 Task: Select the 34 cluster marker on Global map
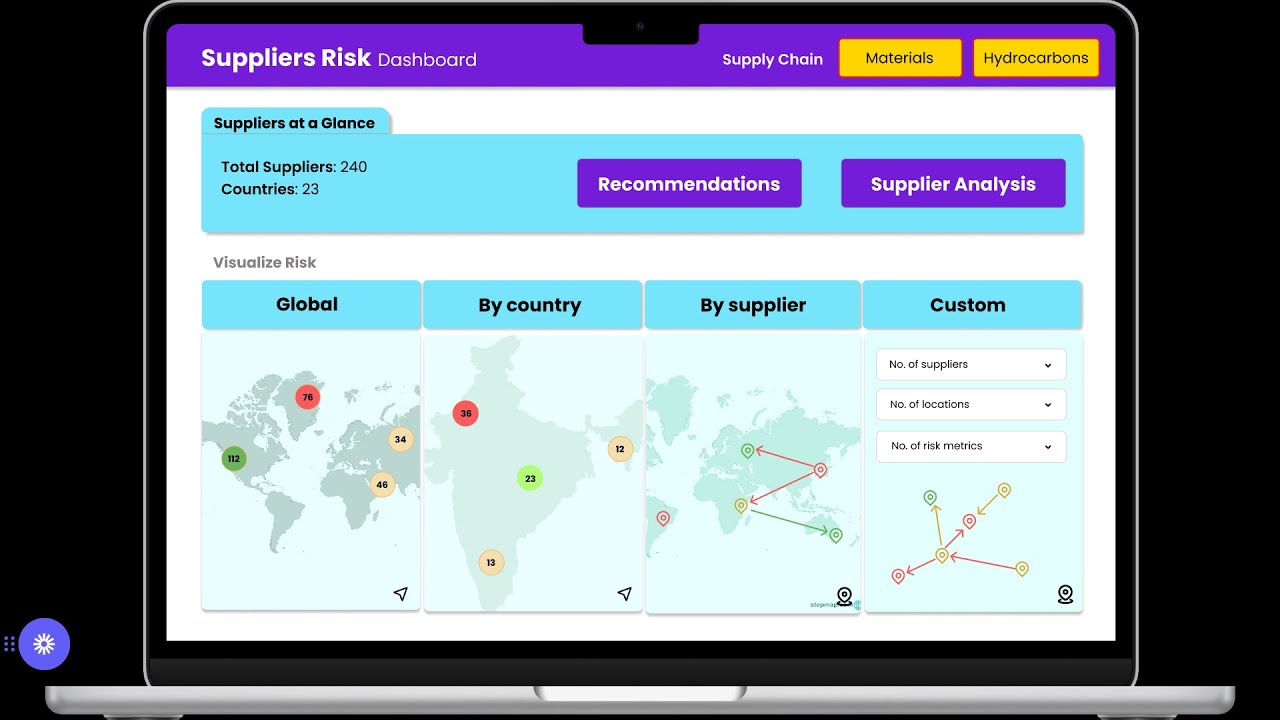tap(400, 439)
